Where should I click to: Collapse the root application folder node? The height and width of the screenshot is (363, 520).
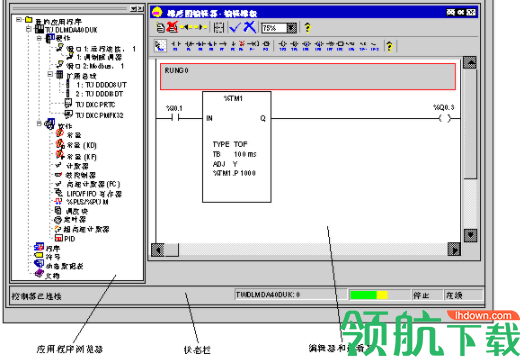19,20
